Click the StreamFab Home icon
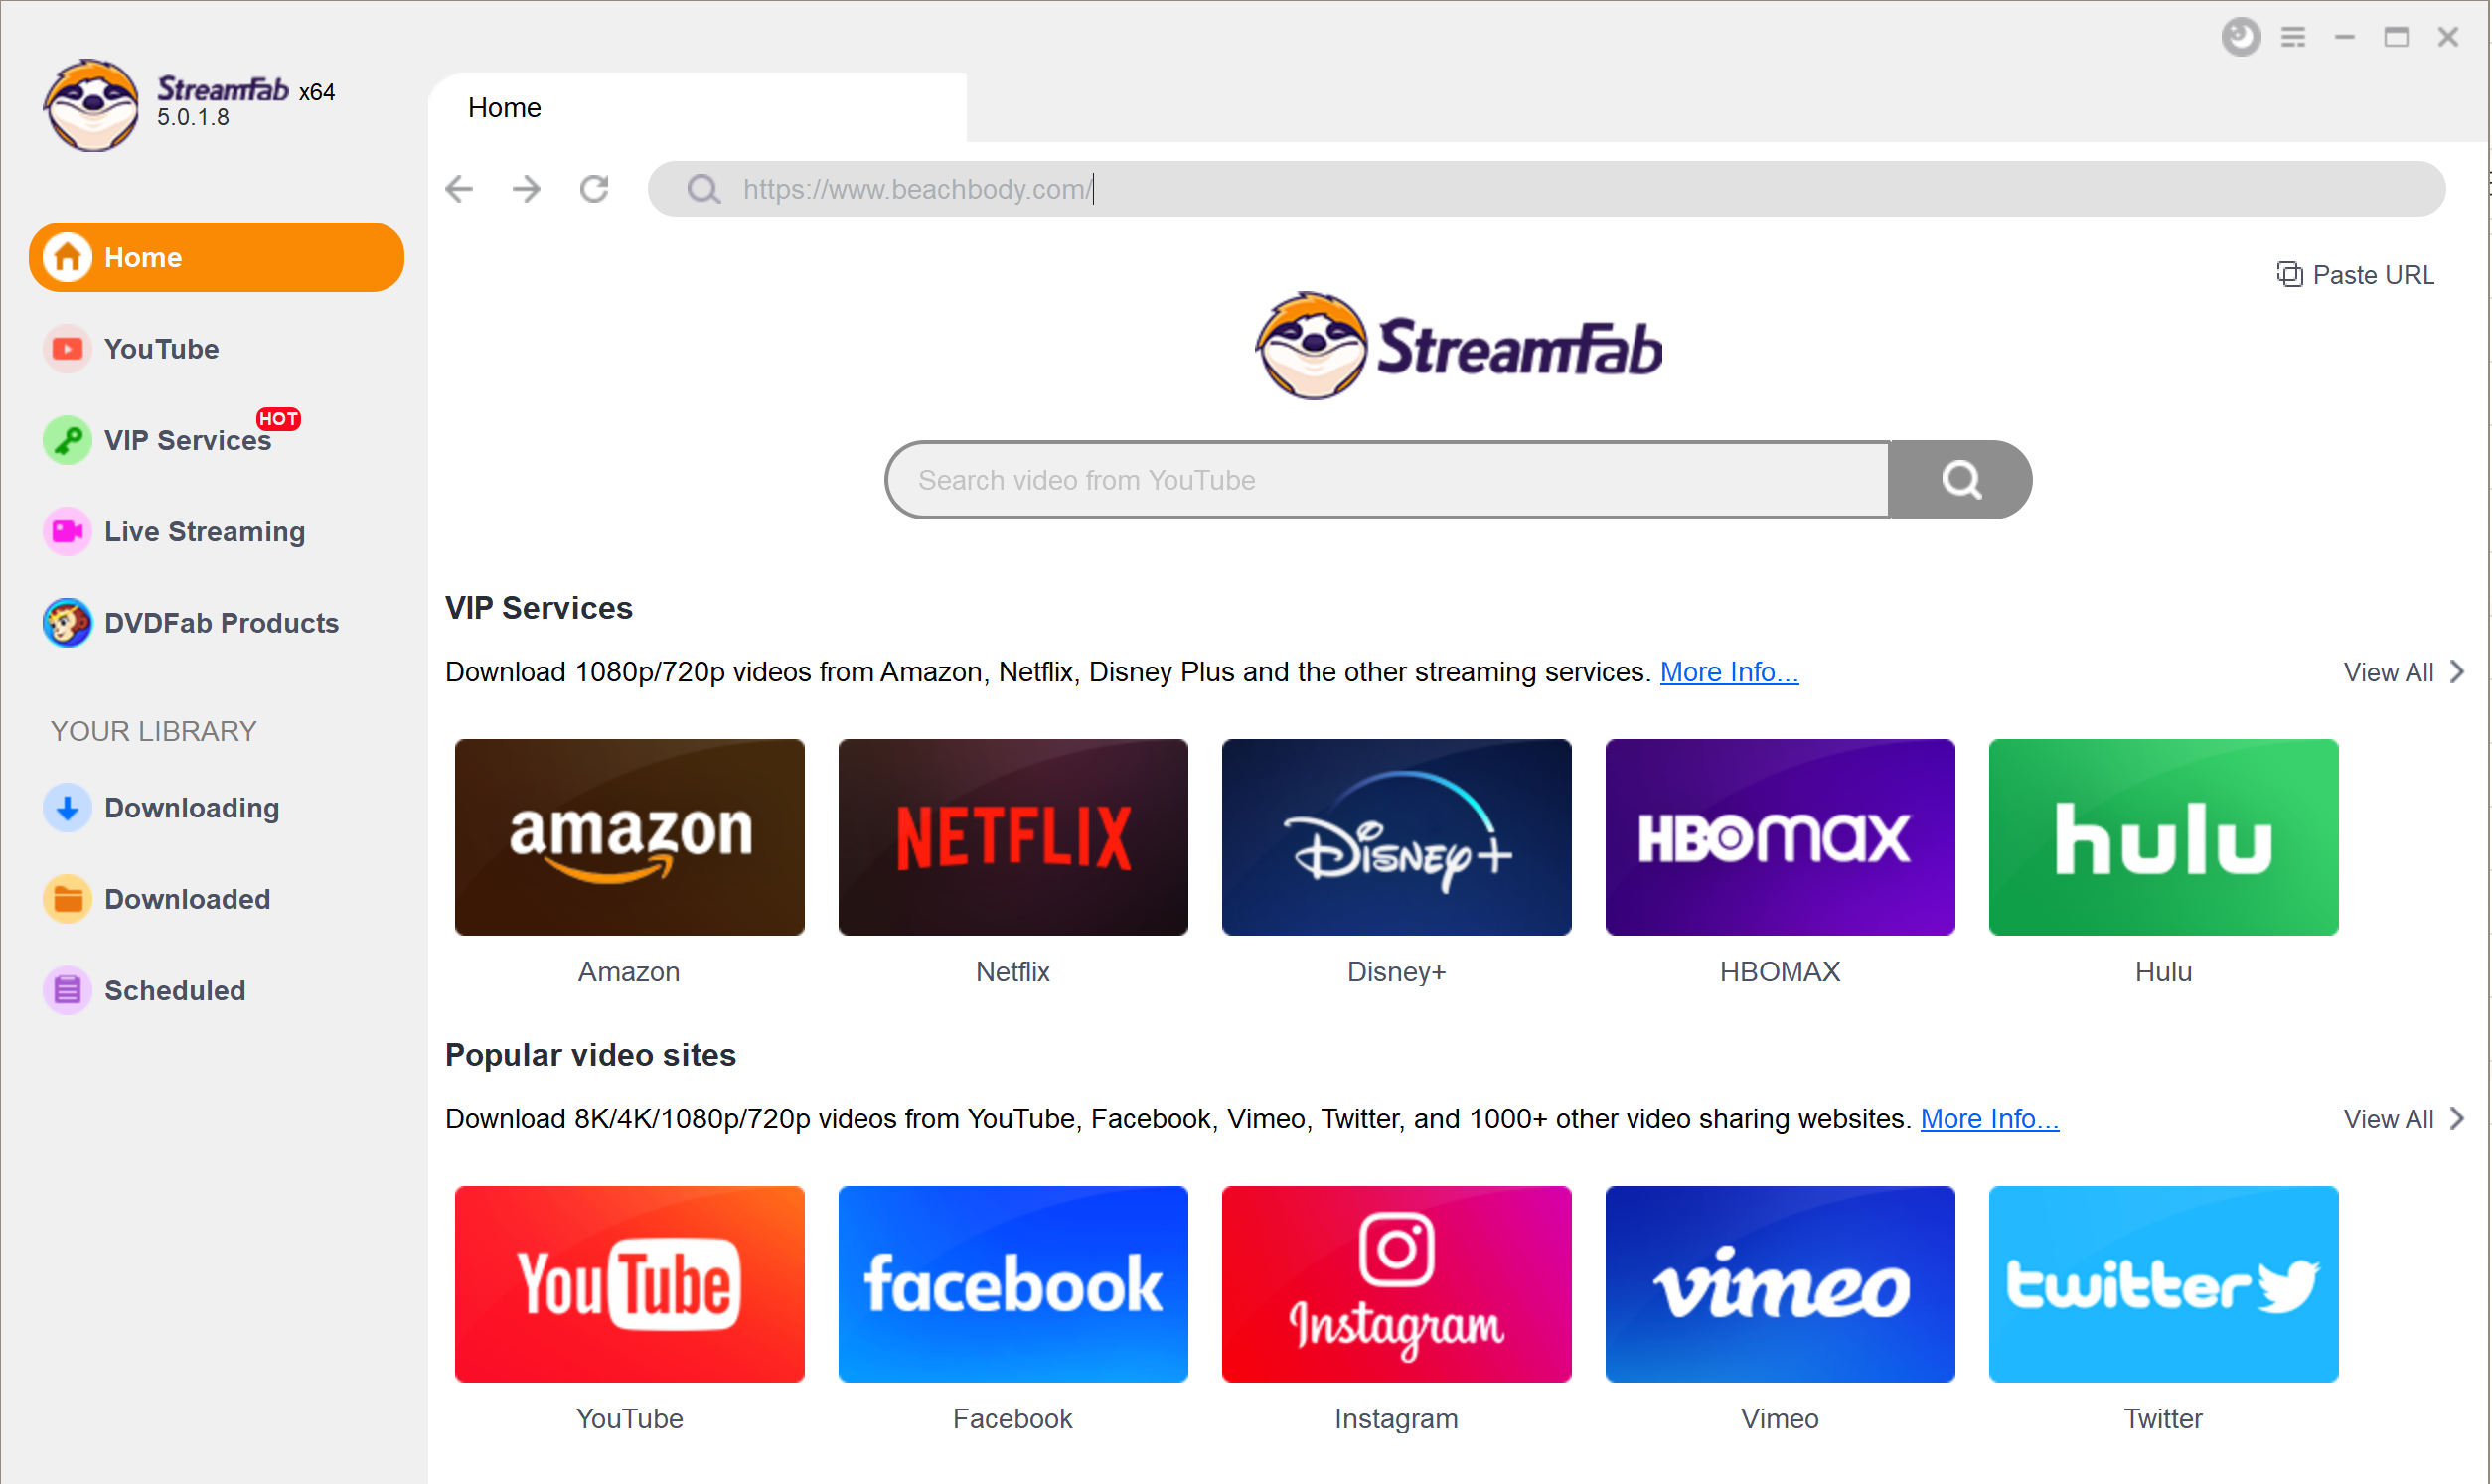This screenshot has height=1484, width=2492. coord(66,256)
